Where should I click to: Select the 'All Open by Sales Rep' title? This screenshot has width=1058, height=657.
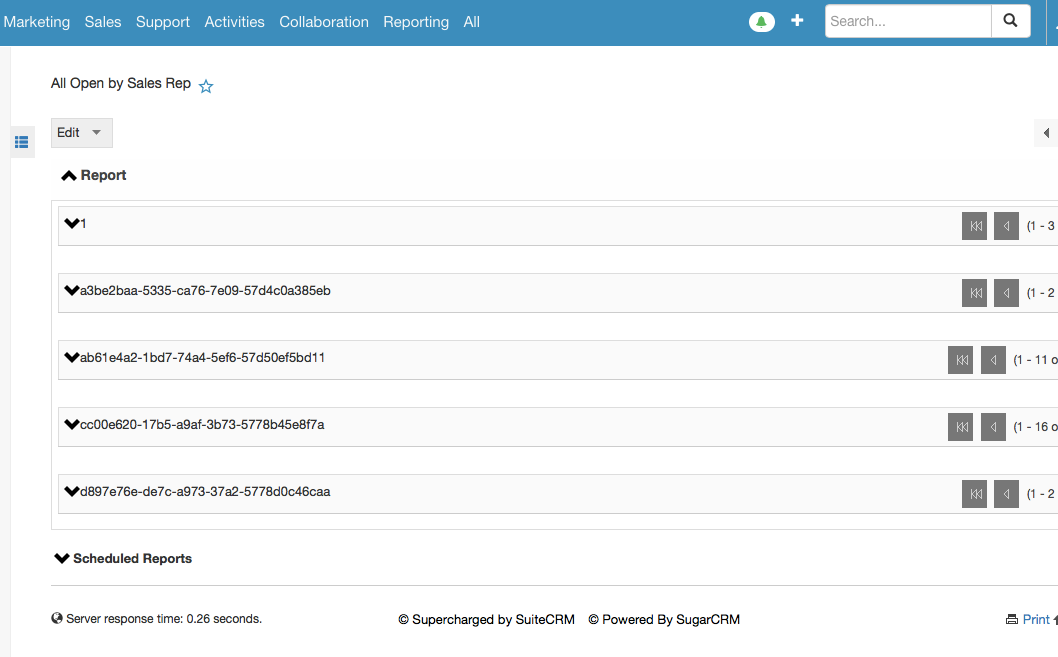(x=121, y=83)
